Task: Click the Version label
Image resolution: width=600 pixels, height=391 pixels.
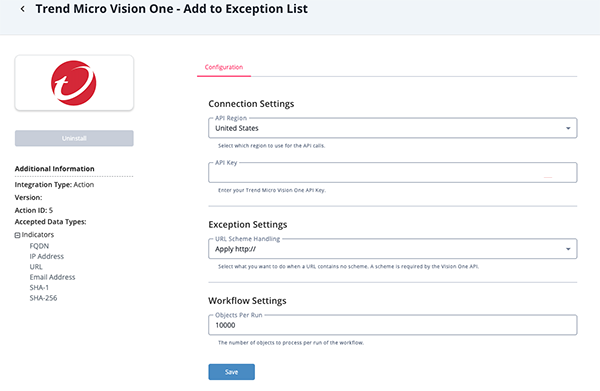Action: [x=28, y=197]
